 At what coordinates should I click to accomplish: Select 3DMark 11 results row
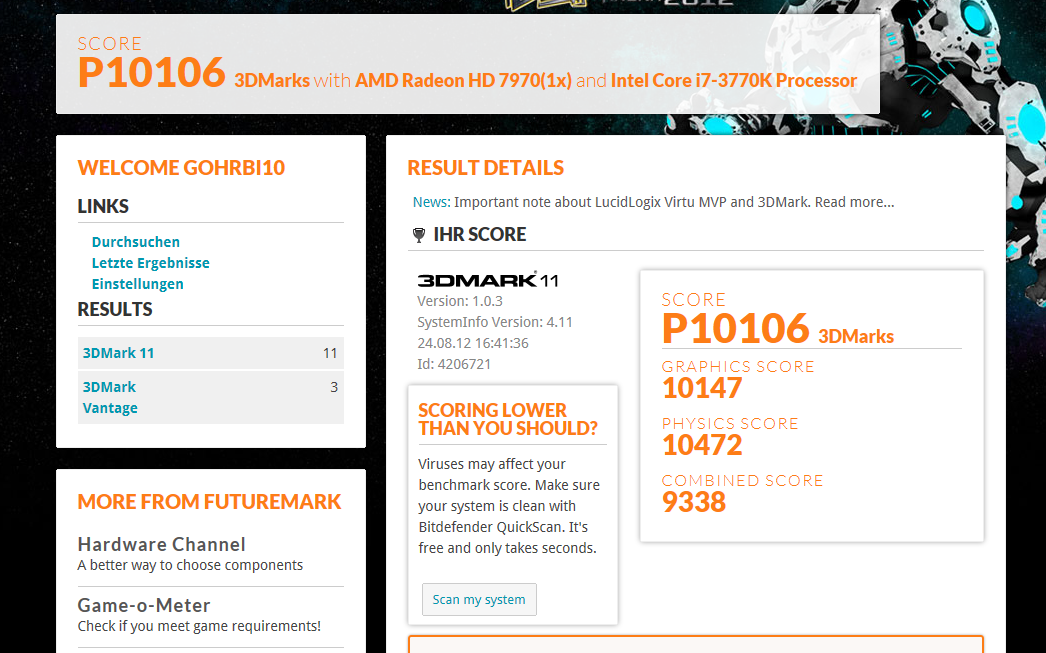(211, 353)
